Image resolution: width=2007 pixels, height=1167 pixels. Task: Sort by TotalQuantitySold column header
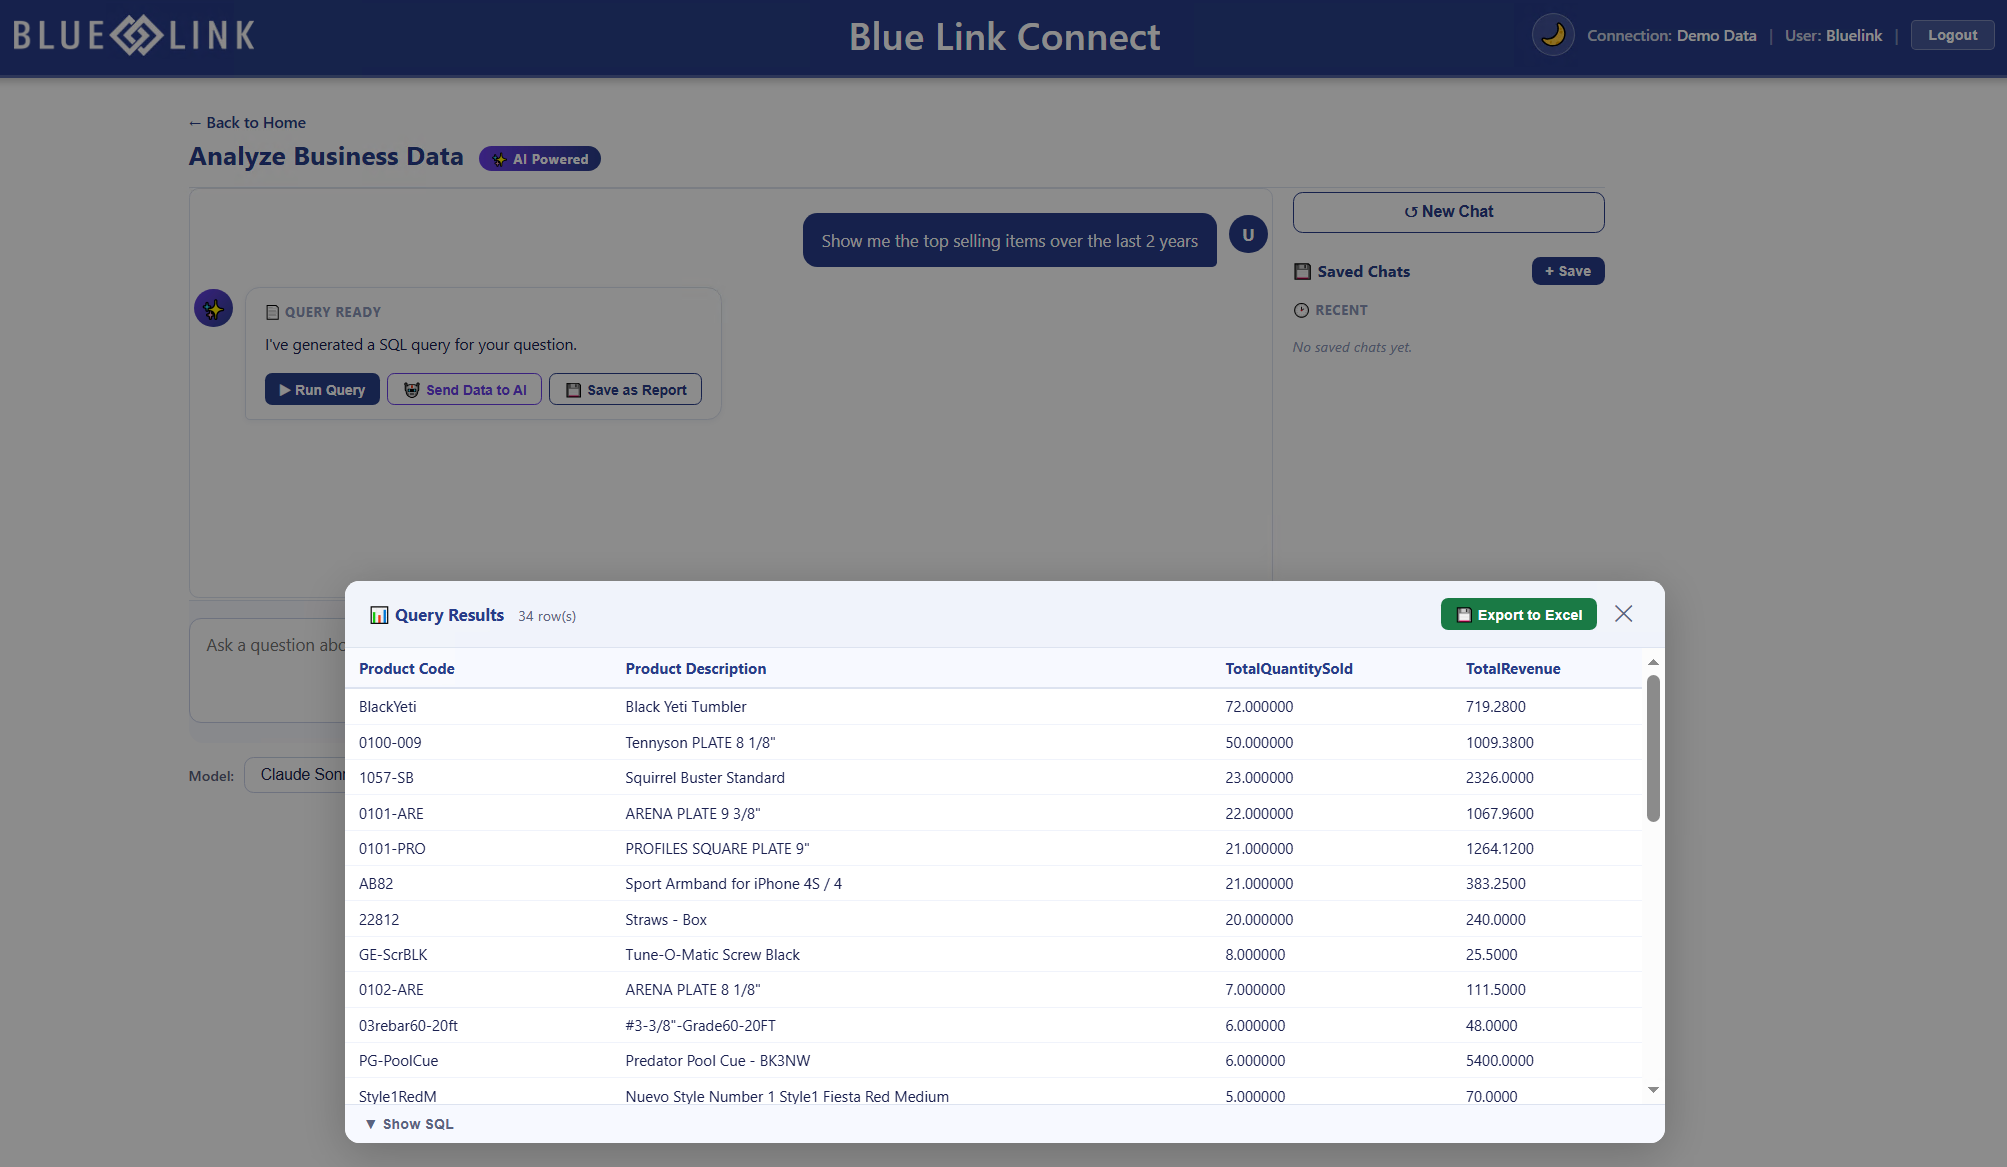coord(1288,669)
